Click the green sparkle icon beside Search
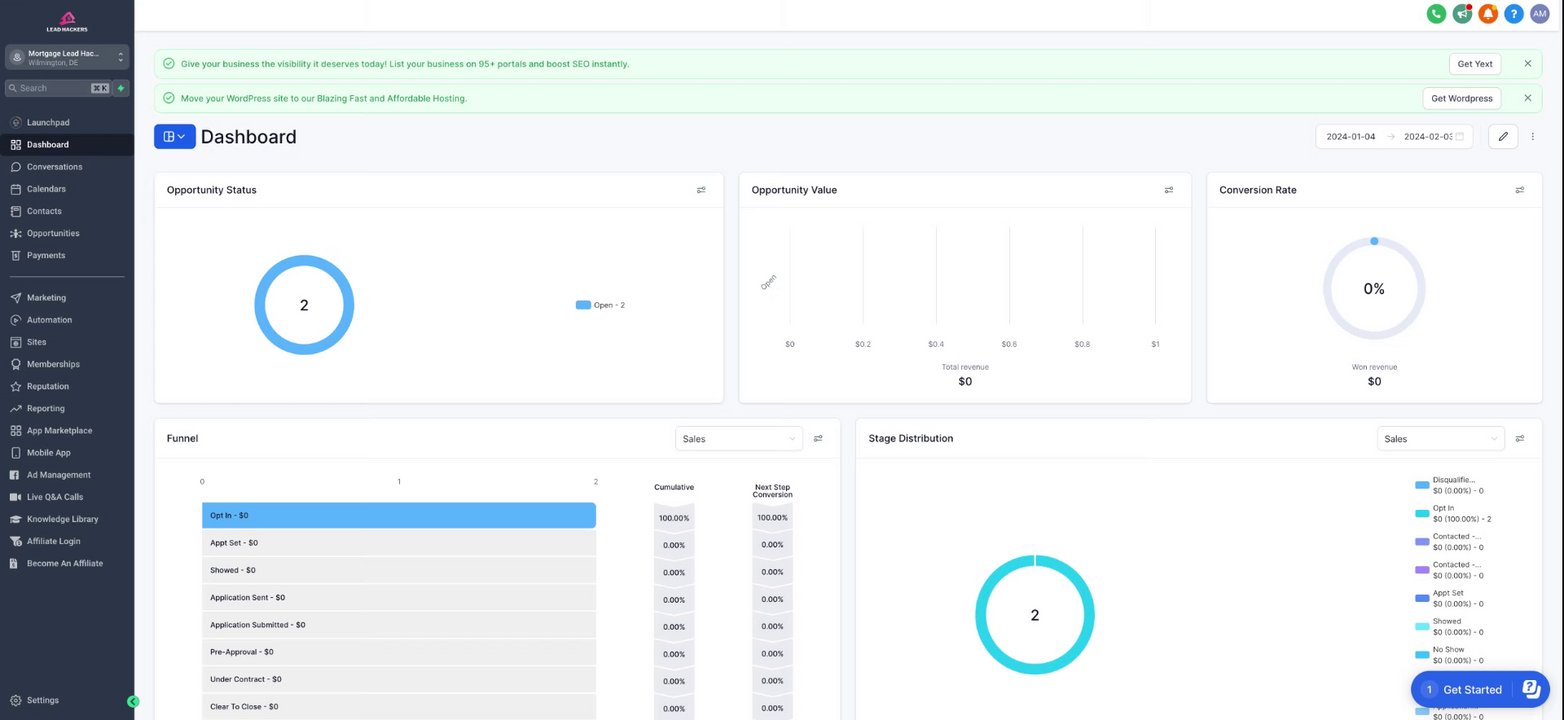 (x=121, y=88)
